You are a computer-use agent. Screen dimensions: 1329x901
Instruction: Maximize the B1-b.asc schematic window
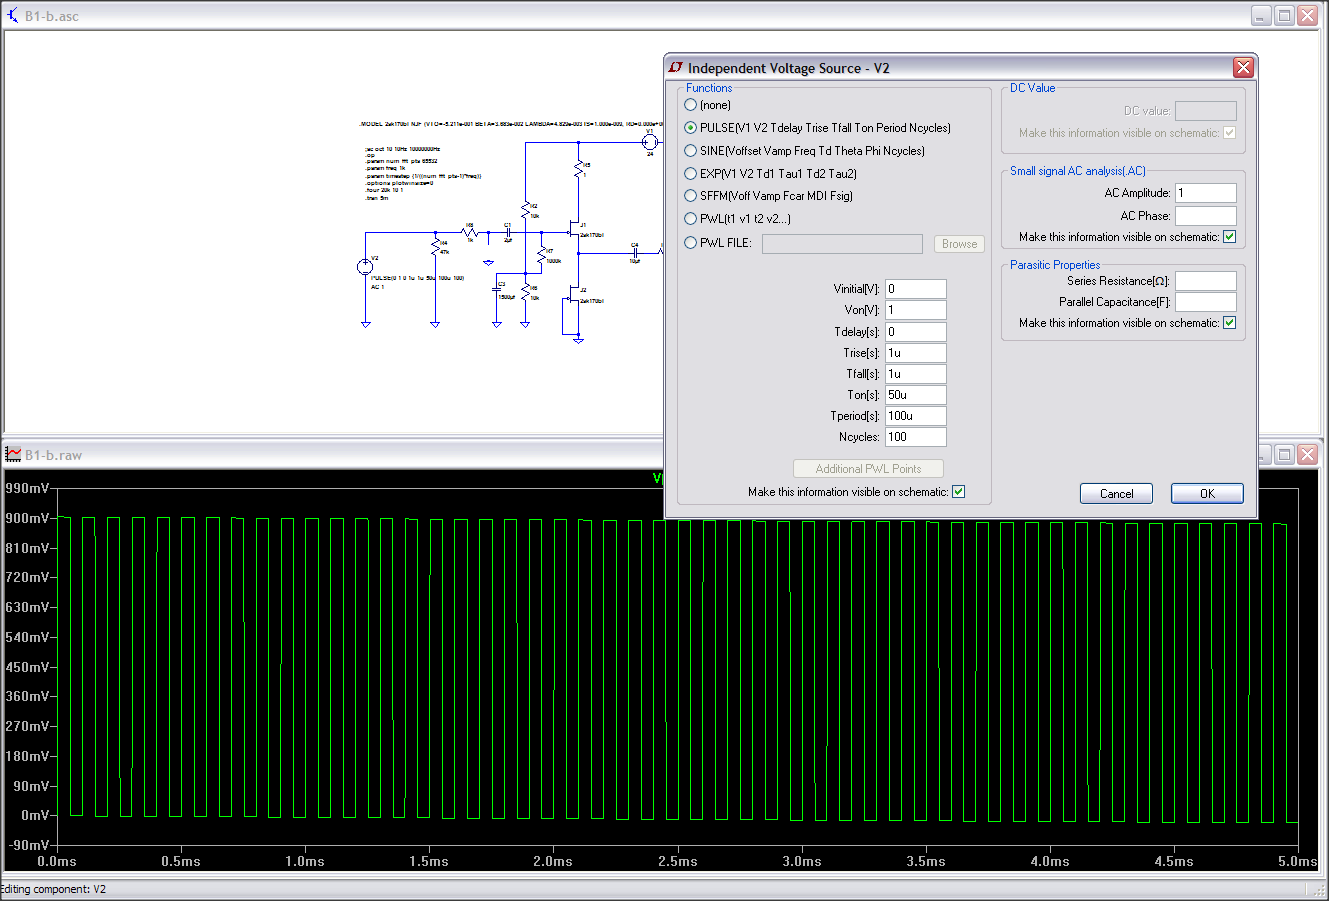click(1284, 15)
